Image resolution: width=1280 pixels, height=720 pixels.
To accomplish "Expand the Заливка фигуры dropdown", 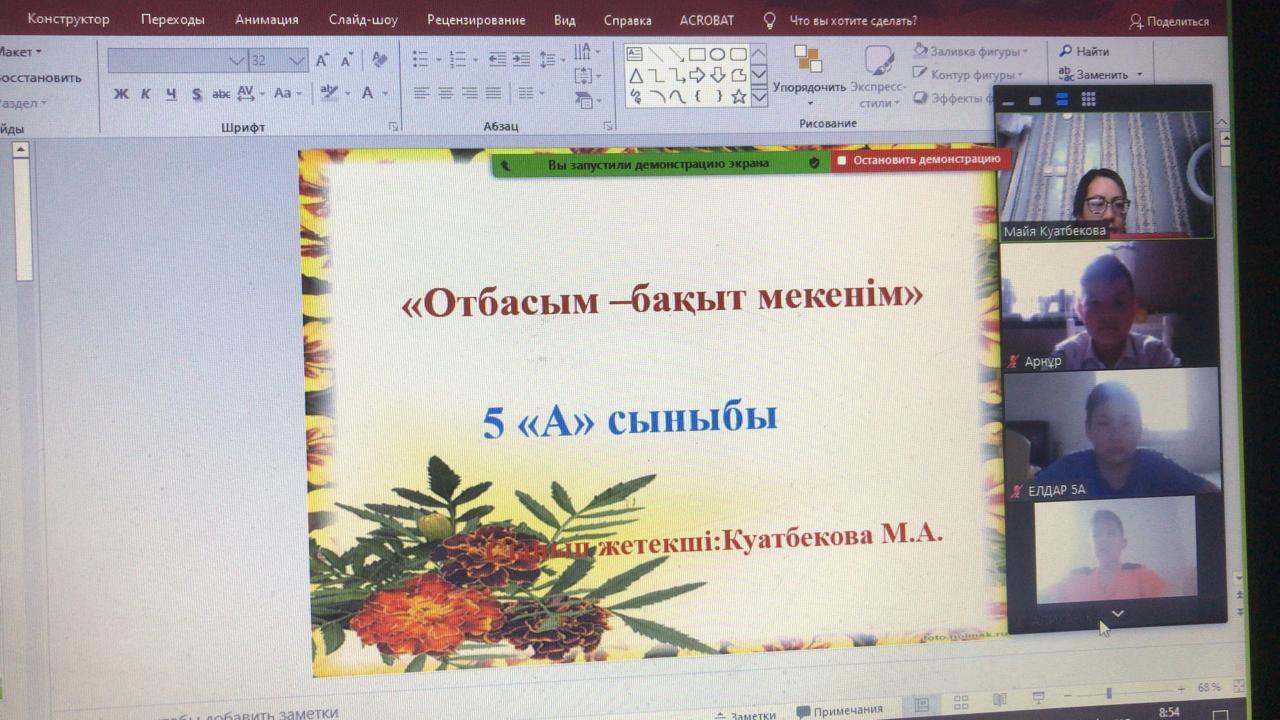I will pyautogui.click(x=1025, y=51).
